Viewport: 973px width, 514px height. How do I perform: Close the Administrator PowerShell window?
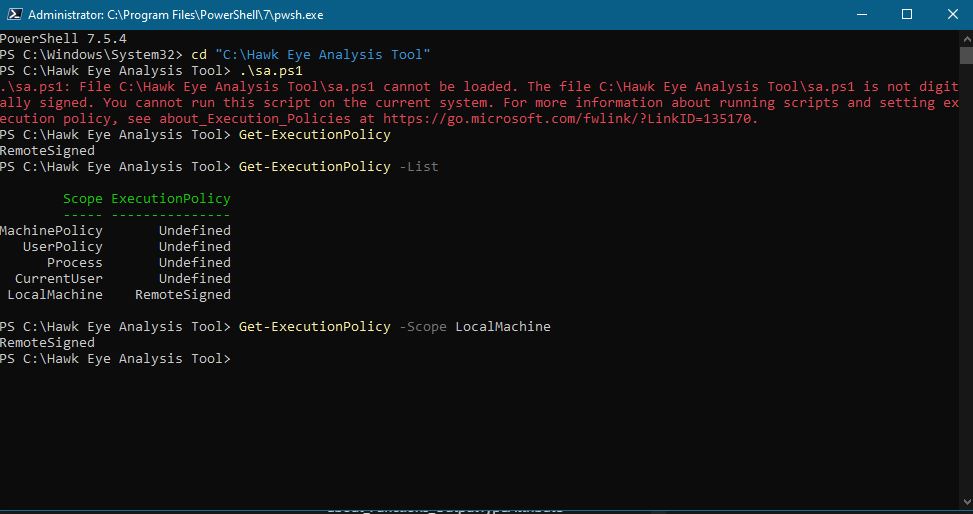pos(952,14)
